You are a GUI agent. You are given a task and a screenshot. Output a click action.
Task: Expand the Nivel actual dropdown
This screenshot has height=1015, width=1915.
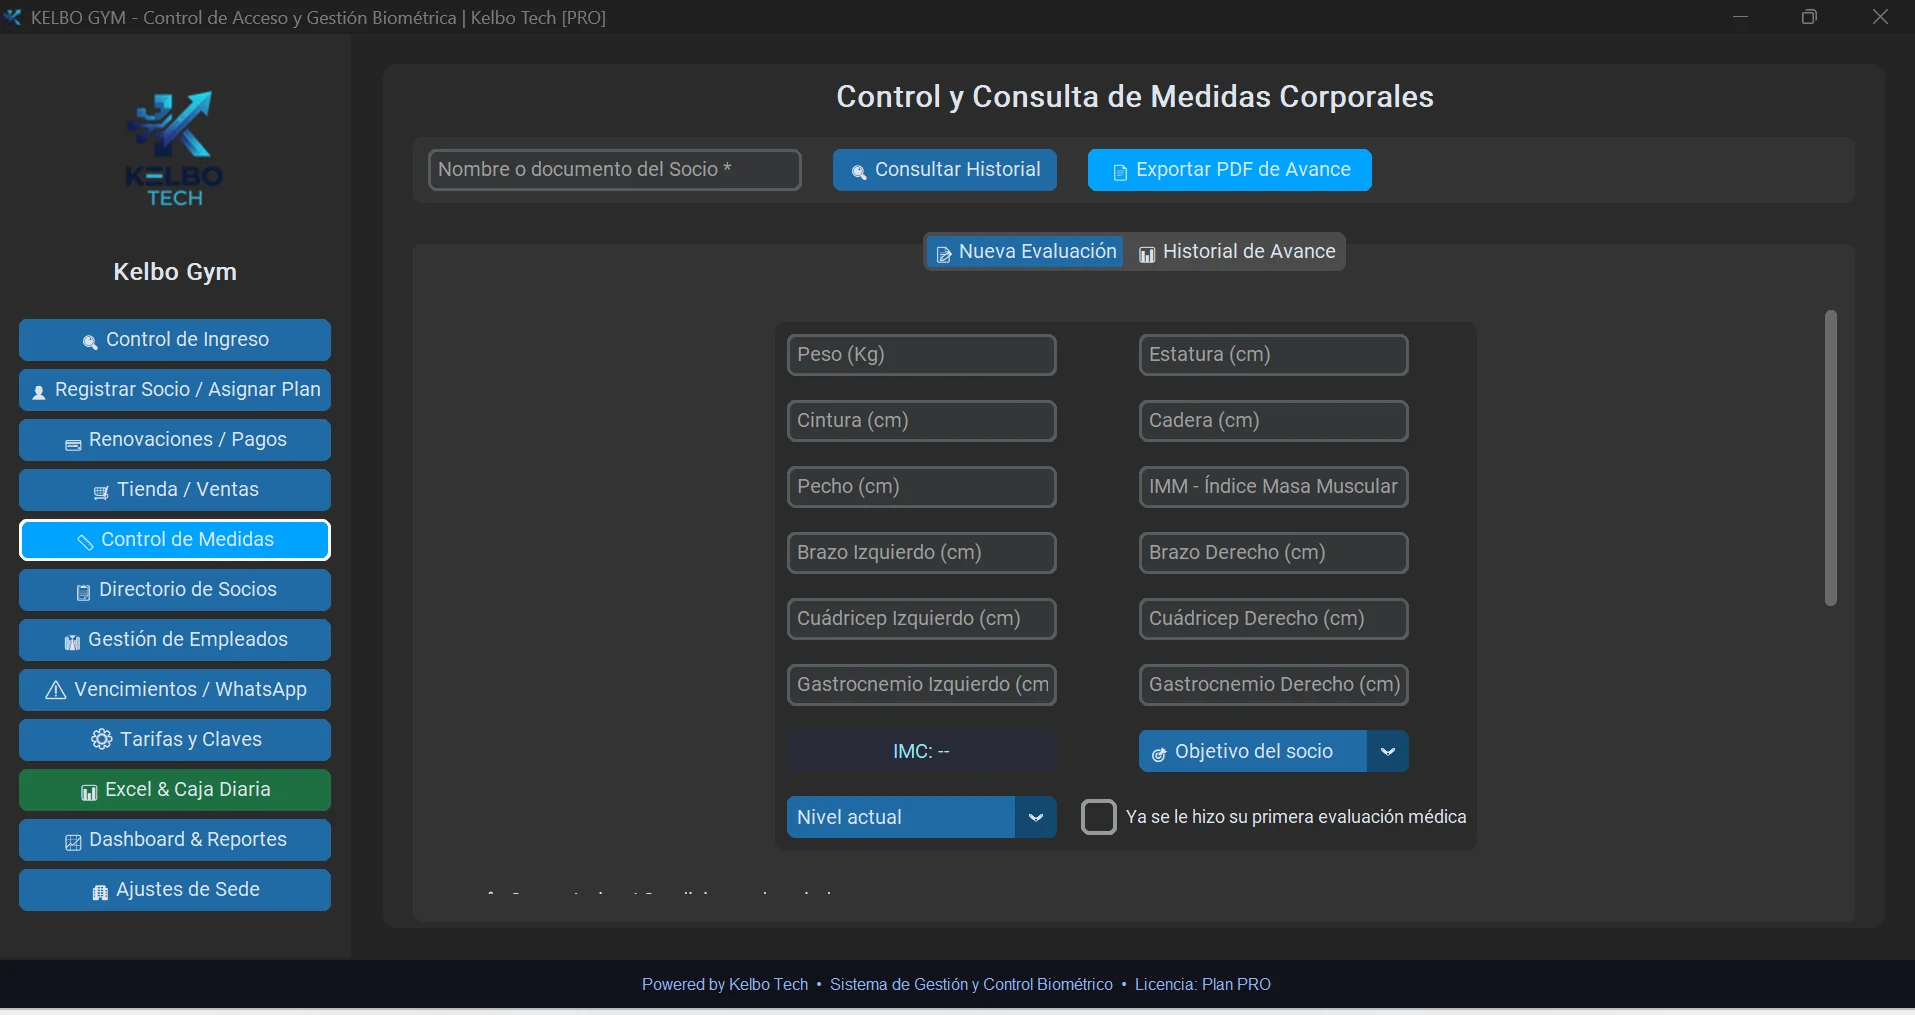(x=922, y=817)
